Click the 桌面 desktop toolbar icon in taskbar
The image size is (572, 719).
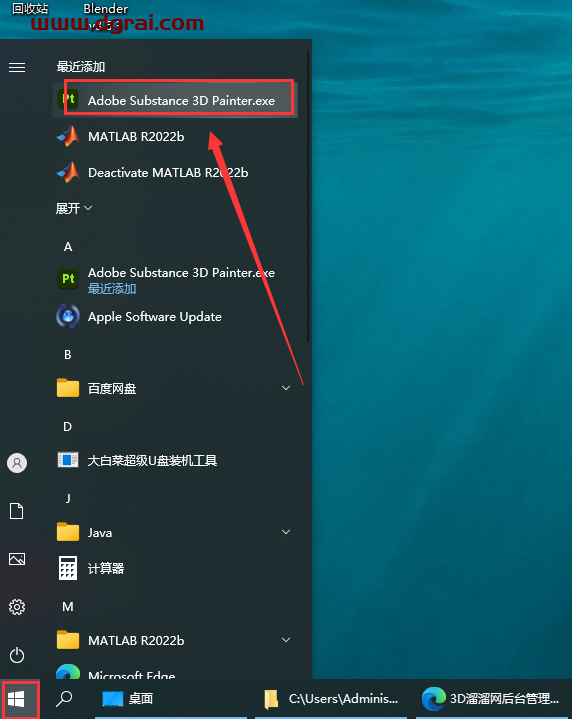(112, 699)
